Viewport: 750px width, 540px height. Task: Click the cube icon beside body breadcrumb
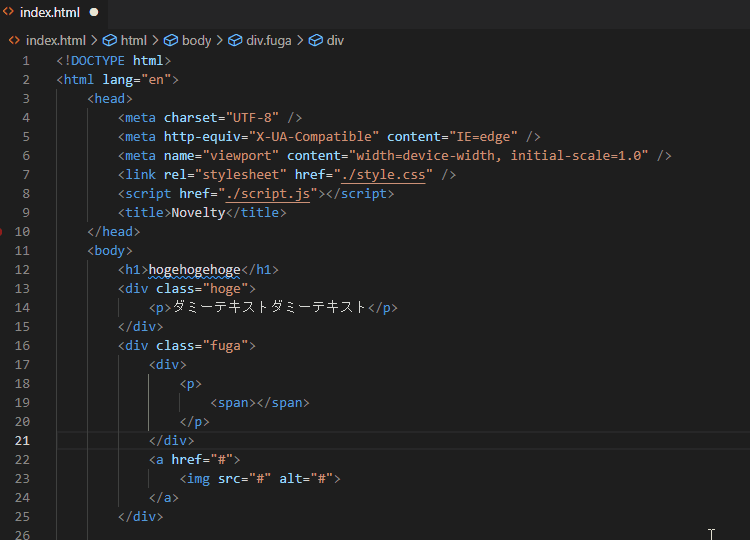tap(171, 41)
